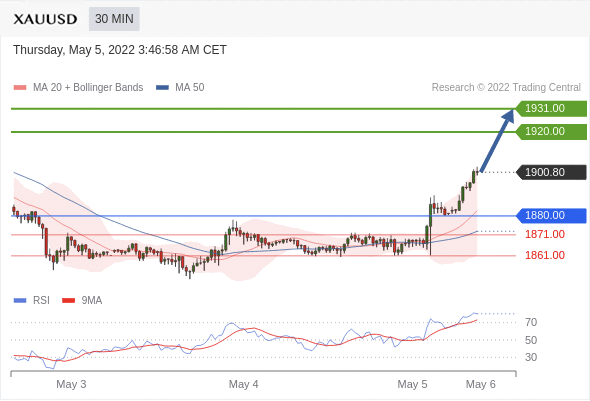Click the black 1900.80 current price tag
The width and height of the screenshot is (590, 401).
coord(551,172)
